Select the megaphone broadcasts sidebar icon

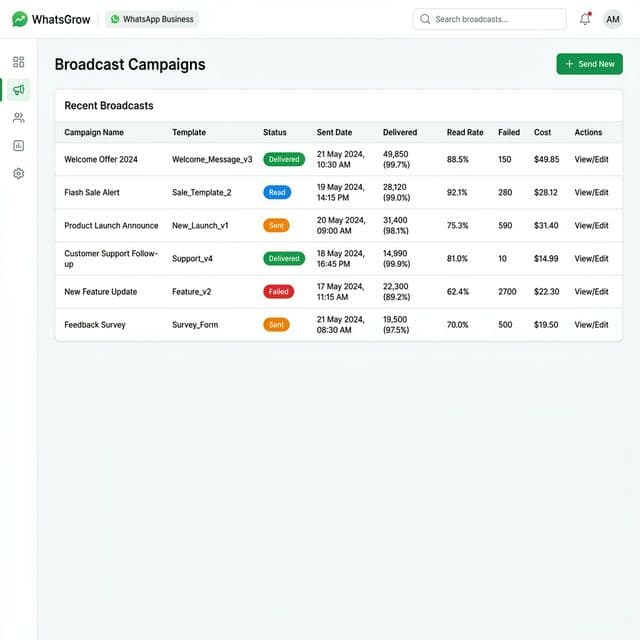18,90
